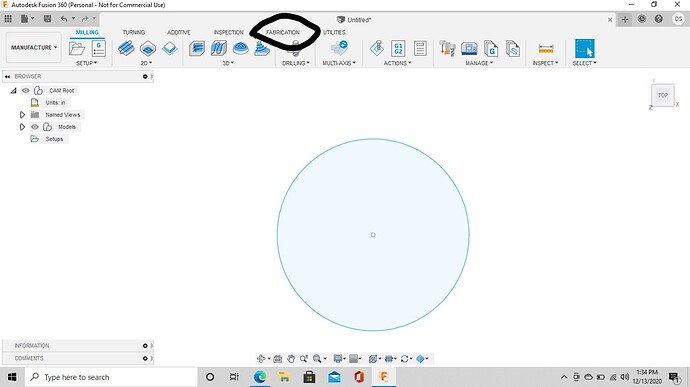The height and width of the screenshot is (387, 690).
Task: Switch to the Fabrication tab
Action: pos(283,32)
